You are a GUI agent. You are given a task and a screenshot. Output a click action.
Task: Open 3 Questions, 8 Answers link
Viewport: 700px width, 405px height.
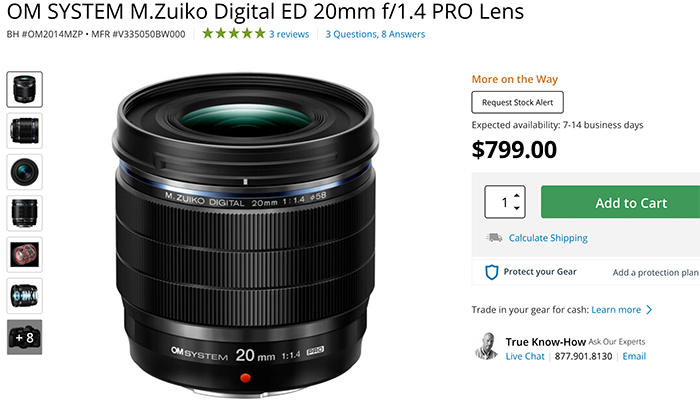[375, 34]
